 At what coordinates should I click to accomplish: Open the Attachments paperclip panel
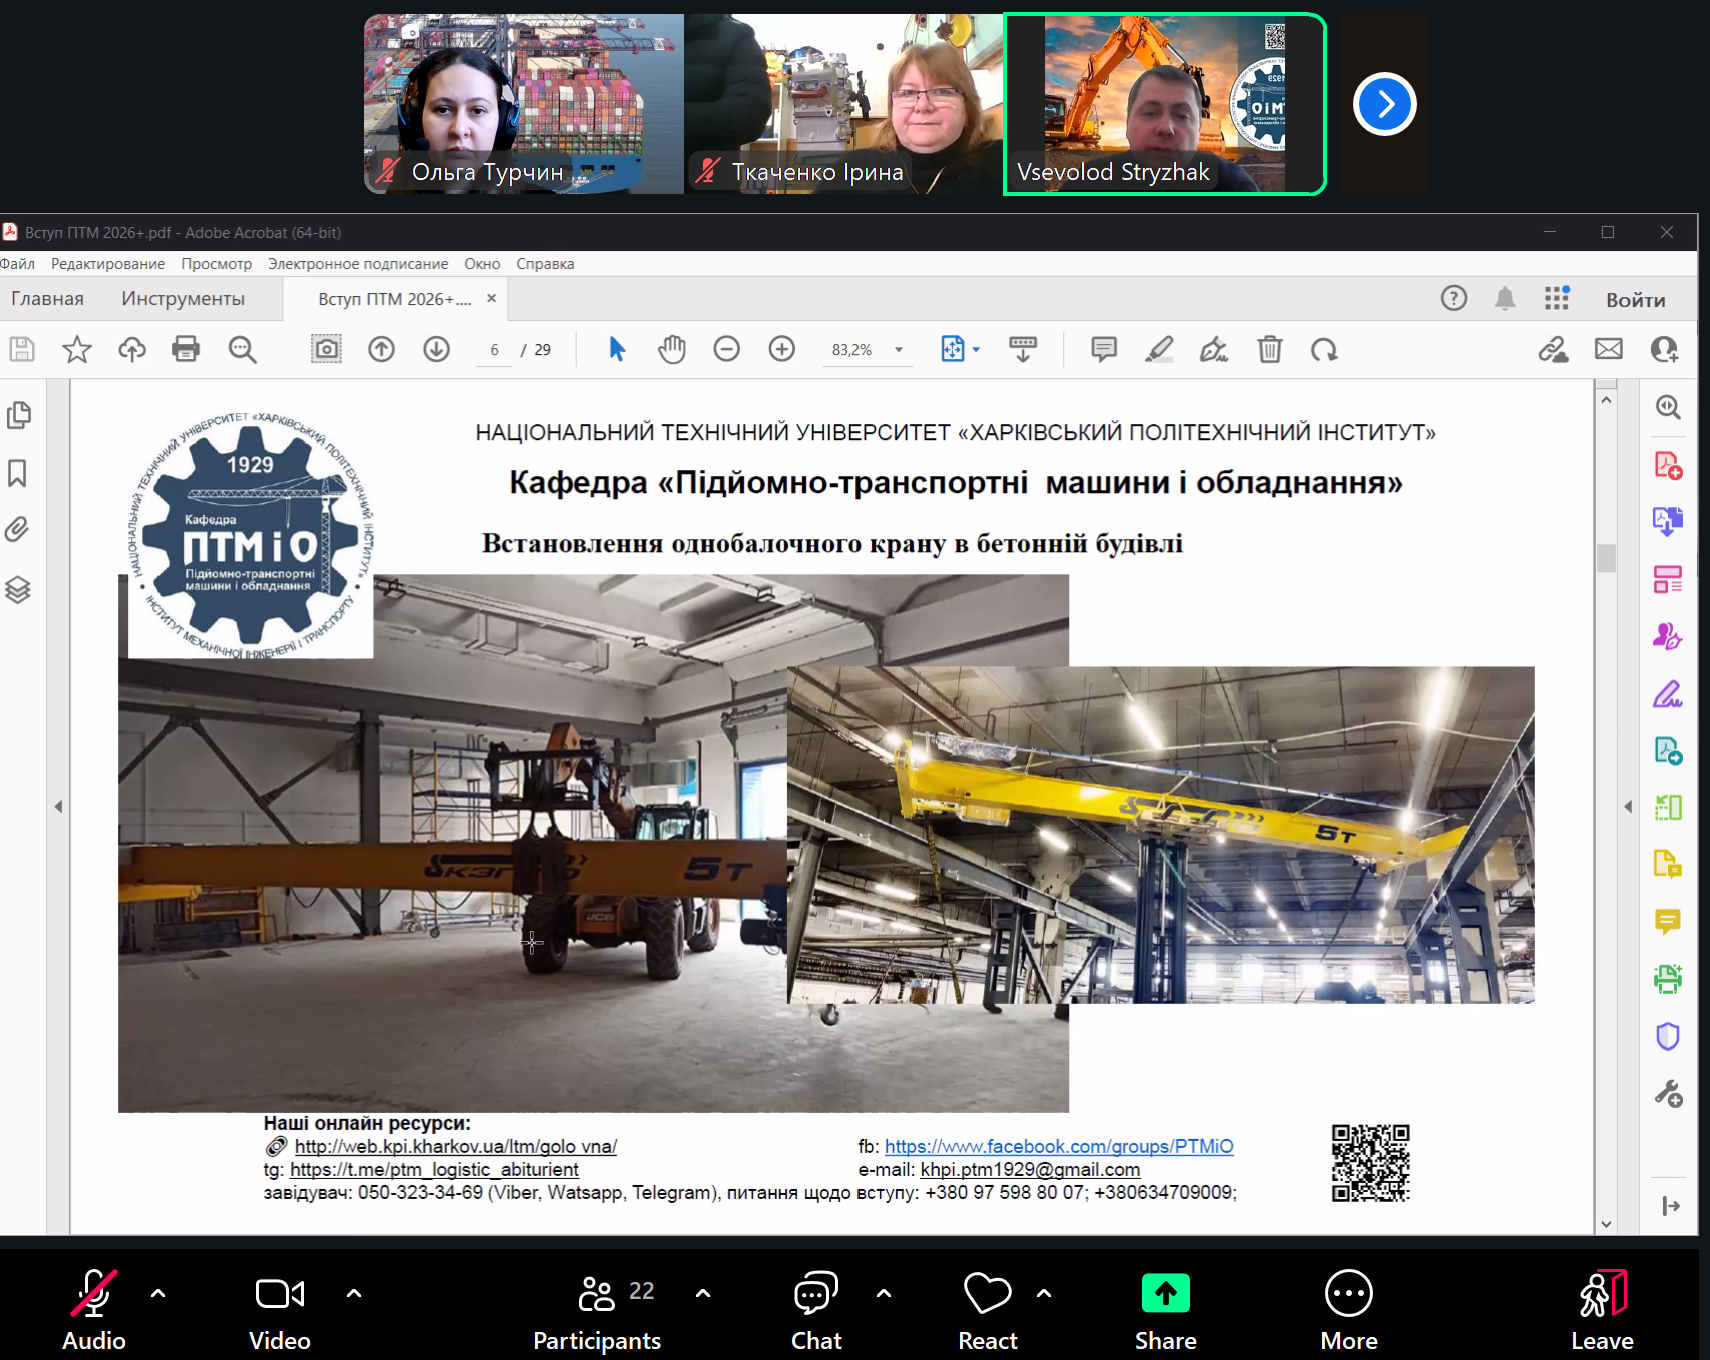coord(18,529)
